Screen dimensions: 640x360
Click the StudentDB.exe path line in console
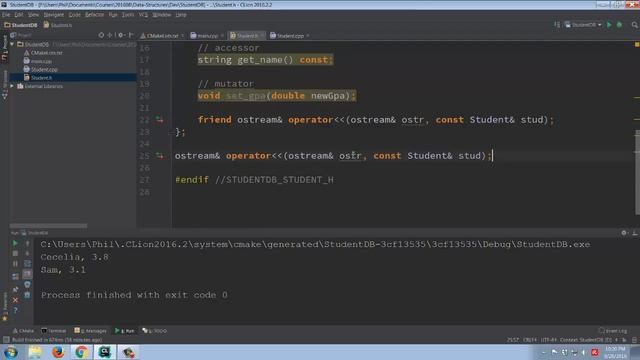tap(315, 244)
